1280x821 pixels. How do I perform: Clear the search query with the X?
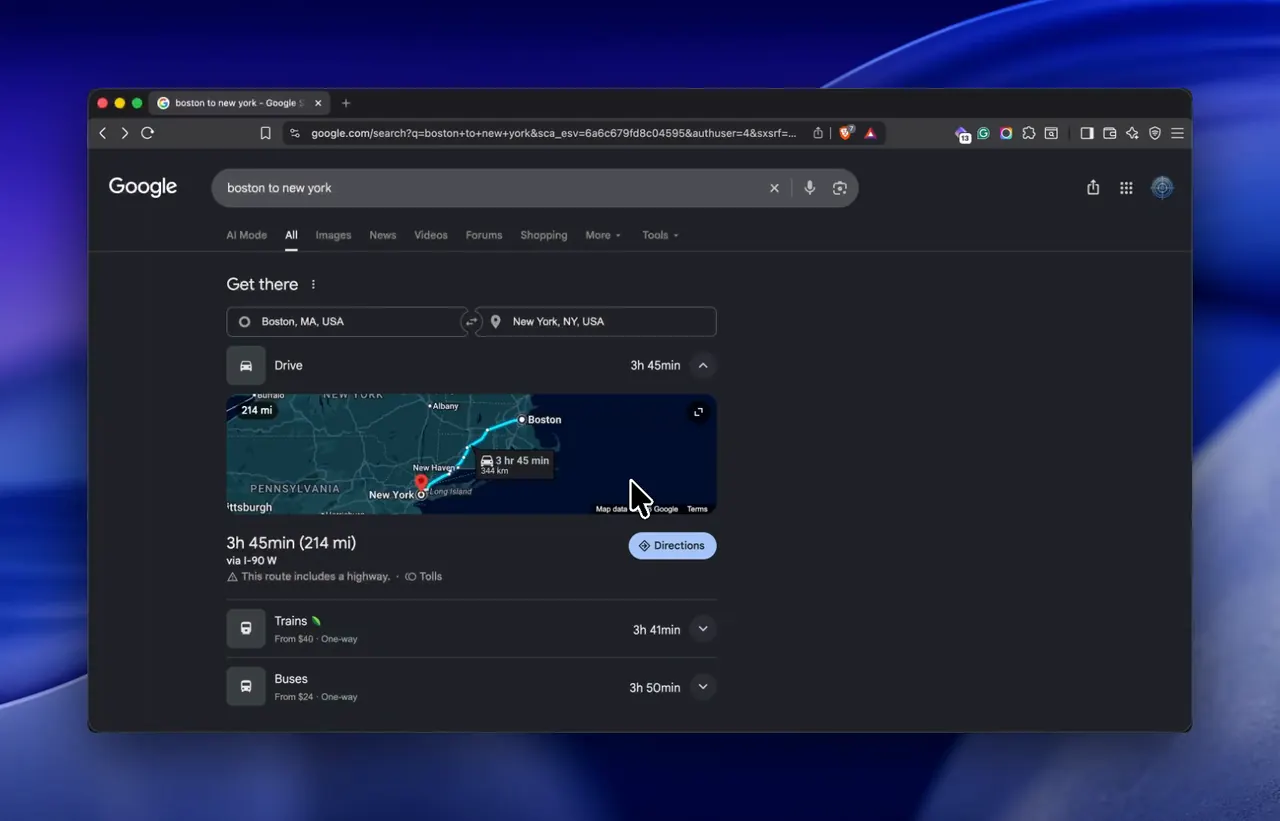[x=774, y=188]
